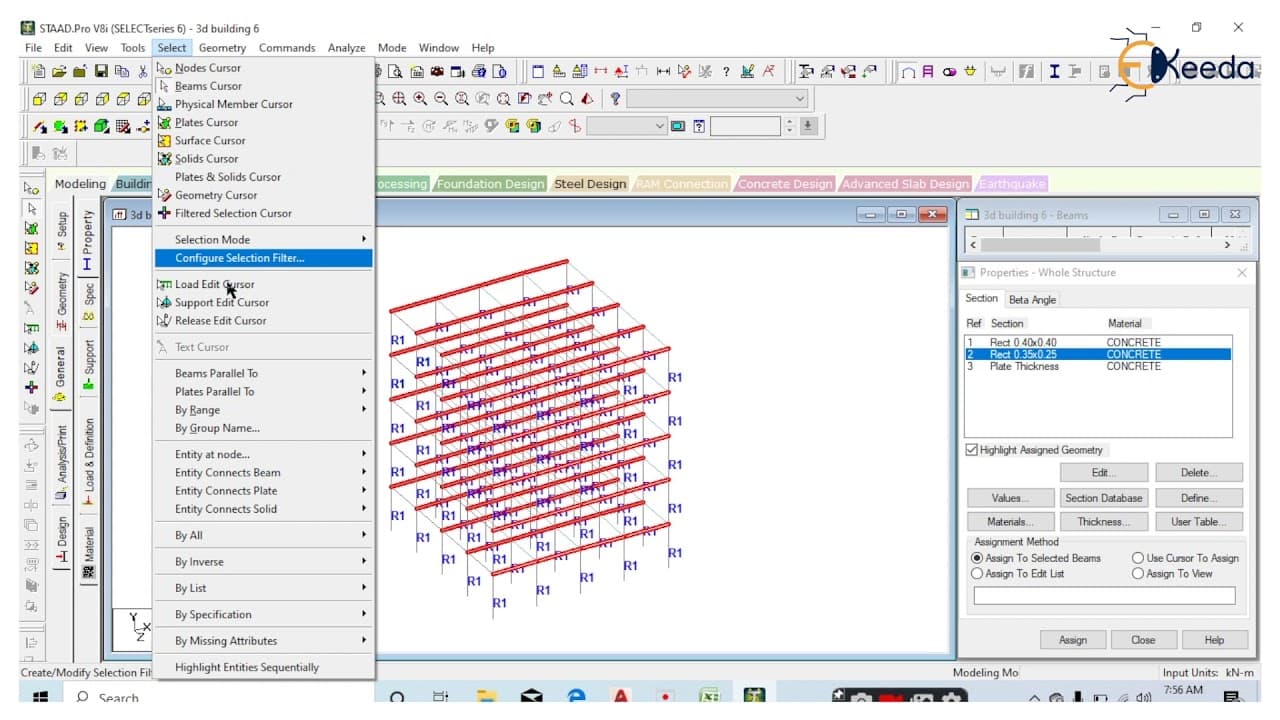Viewport: 1280px width, 720px height.
Task: Click the Save floppy disk icon
Action: coord(101,72)
